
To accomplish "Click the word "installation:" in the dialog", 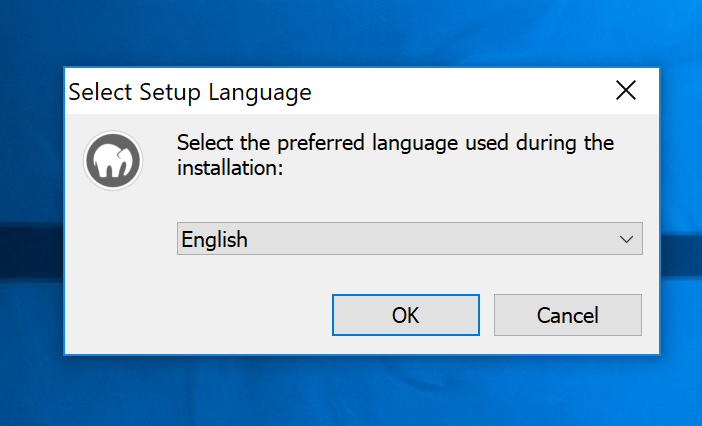I will point(231,169).
